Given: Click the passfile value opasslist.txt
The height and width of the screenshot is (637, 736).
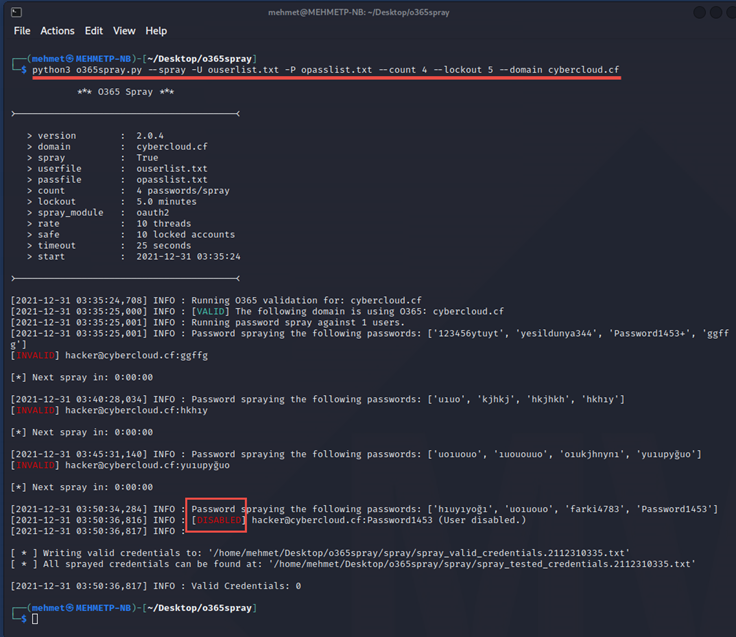Looking at the screenshot, I should pos(172,180).
